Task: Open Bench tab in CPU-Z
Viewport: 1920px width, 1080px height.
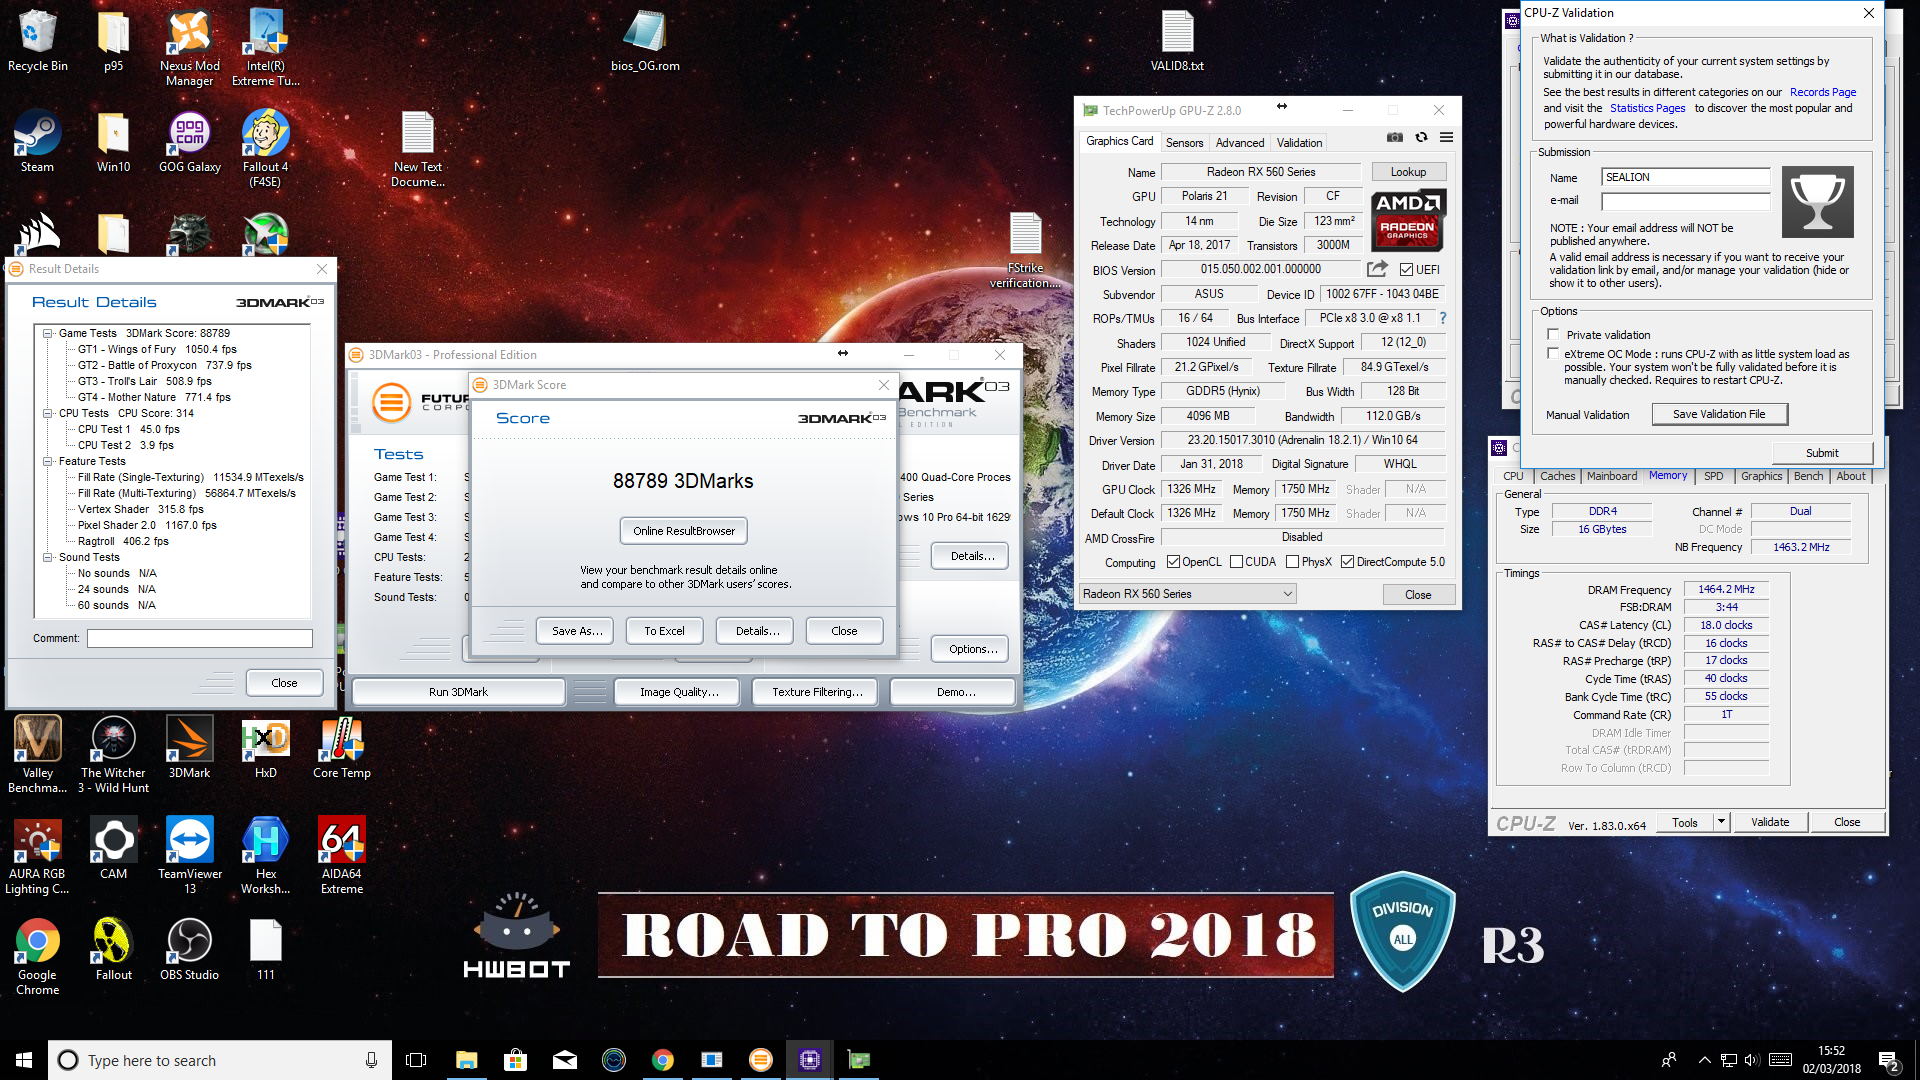Action: [1808, 476]
